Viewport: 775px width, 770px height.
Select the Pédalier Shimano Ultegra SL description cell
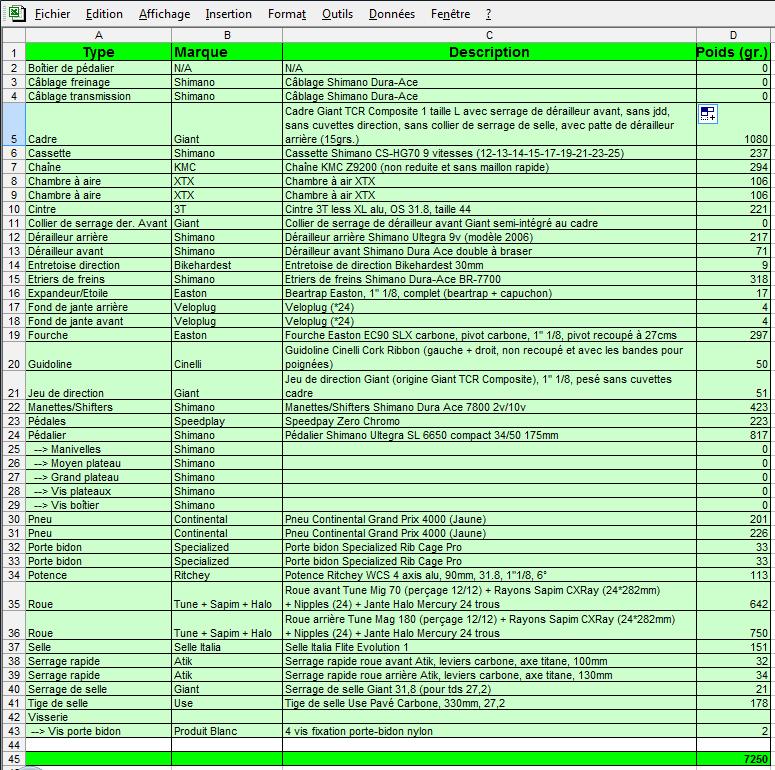(489, 435)
